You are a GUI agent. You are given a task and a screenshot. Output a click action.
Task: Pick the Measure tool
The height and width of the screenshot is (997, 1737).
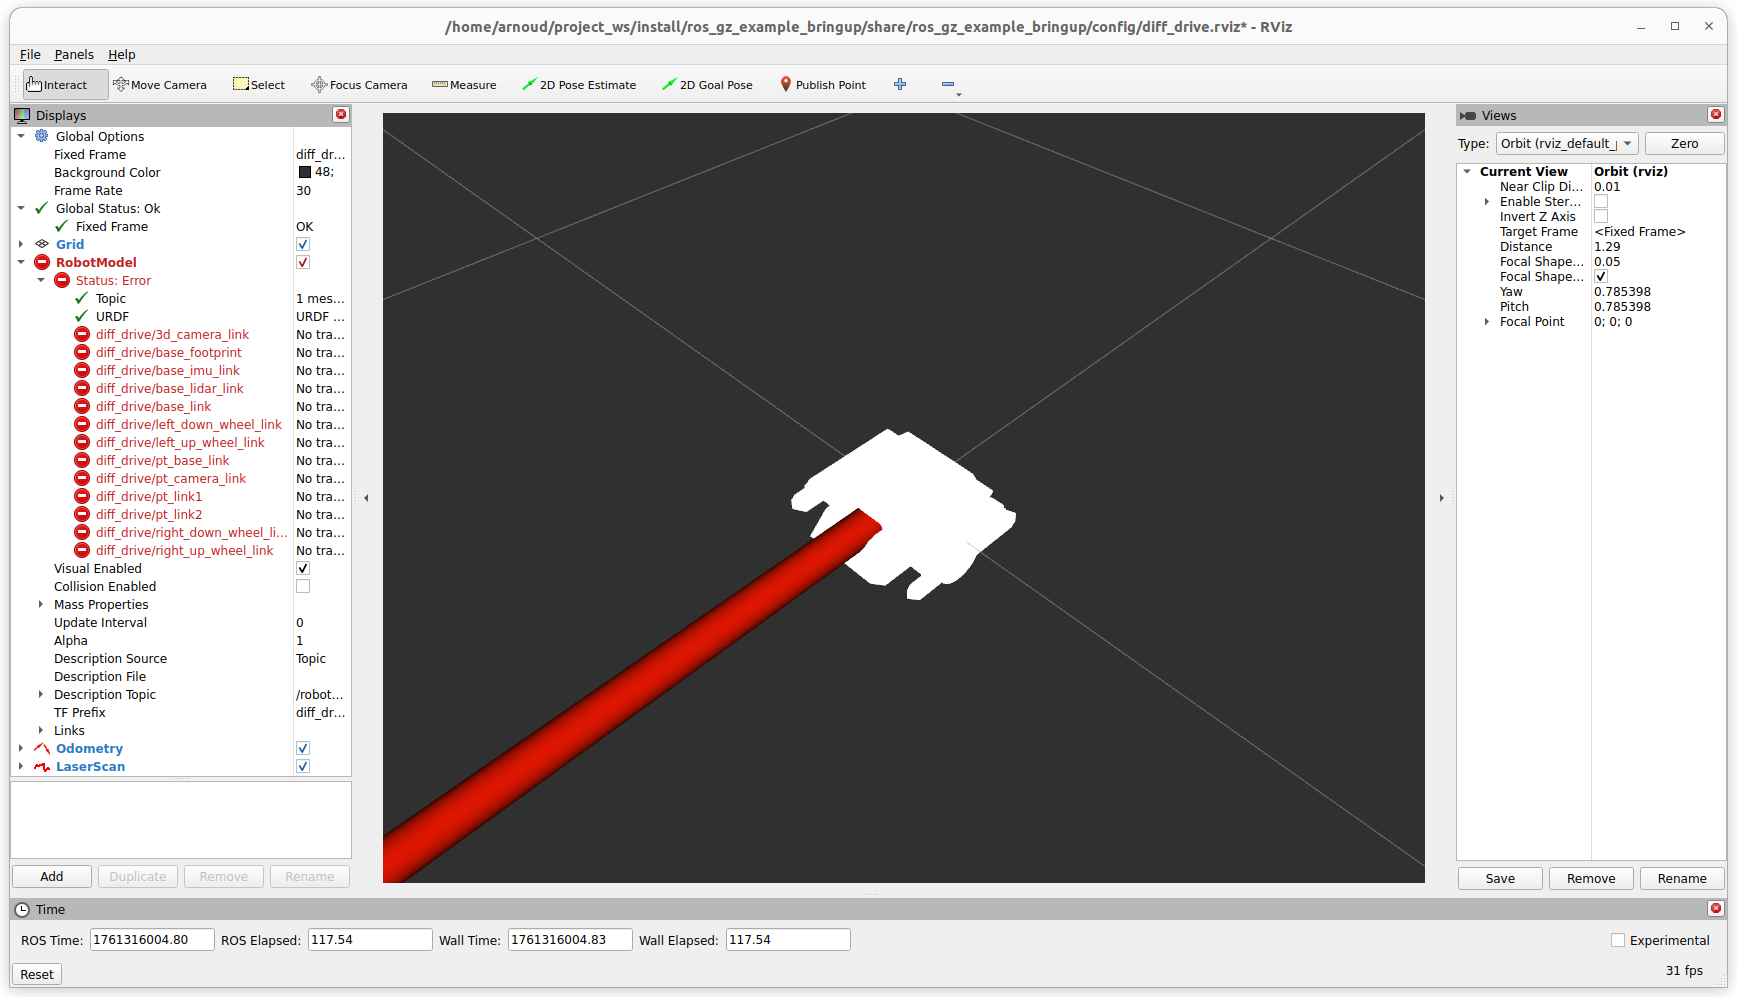(x=464, y=85)
